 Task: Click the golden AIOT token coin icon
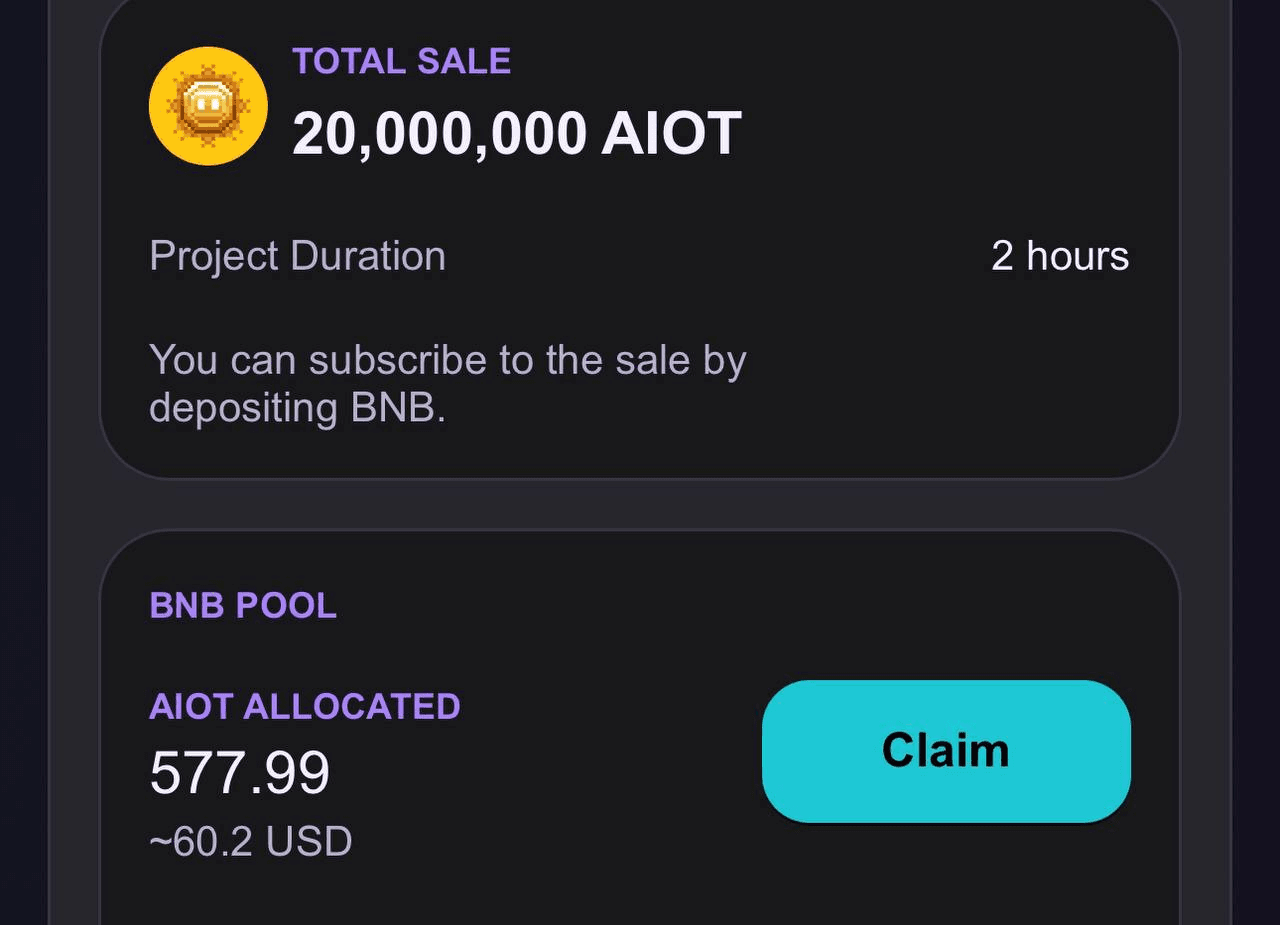[208, 105]
